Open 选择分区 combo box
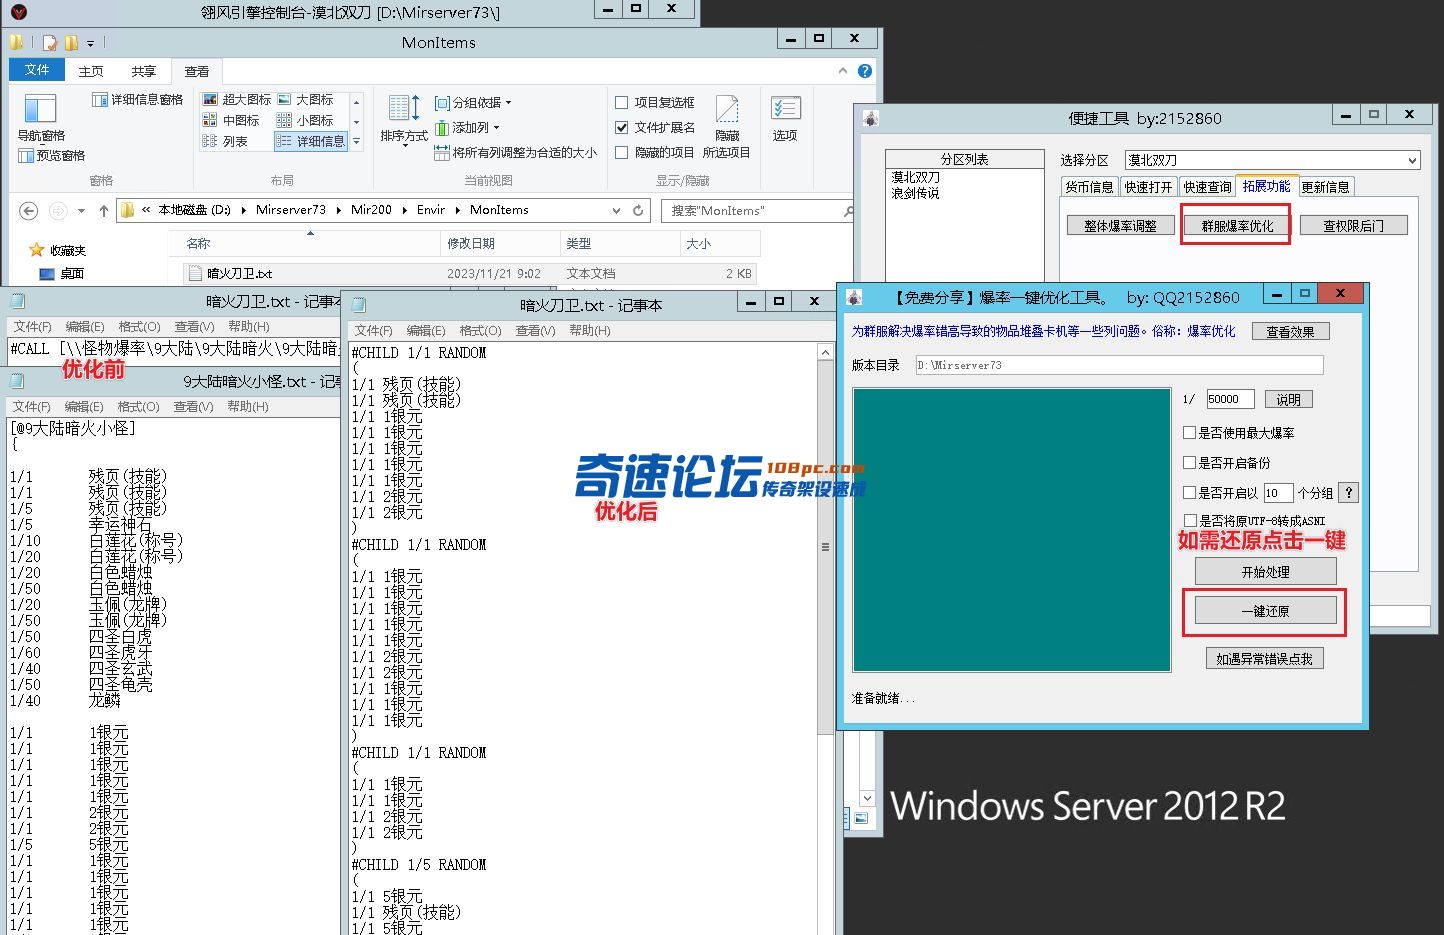The height and width of the screenshot is (935, 1444). click(1272, 160)
